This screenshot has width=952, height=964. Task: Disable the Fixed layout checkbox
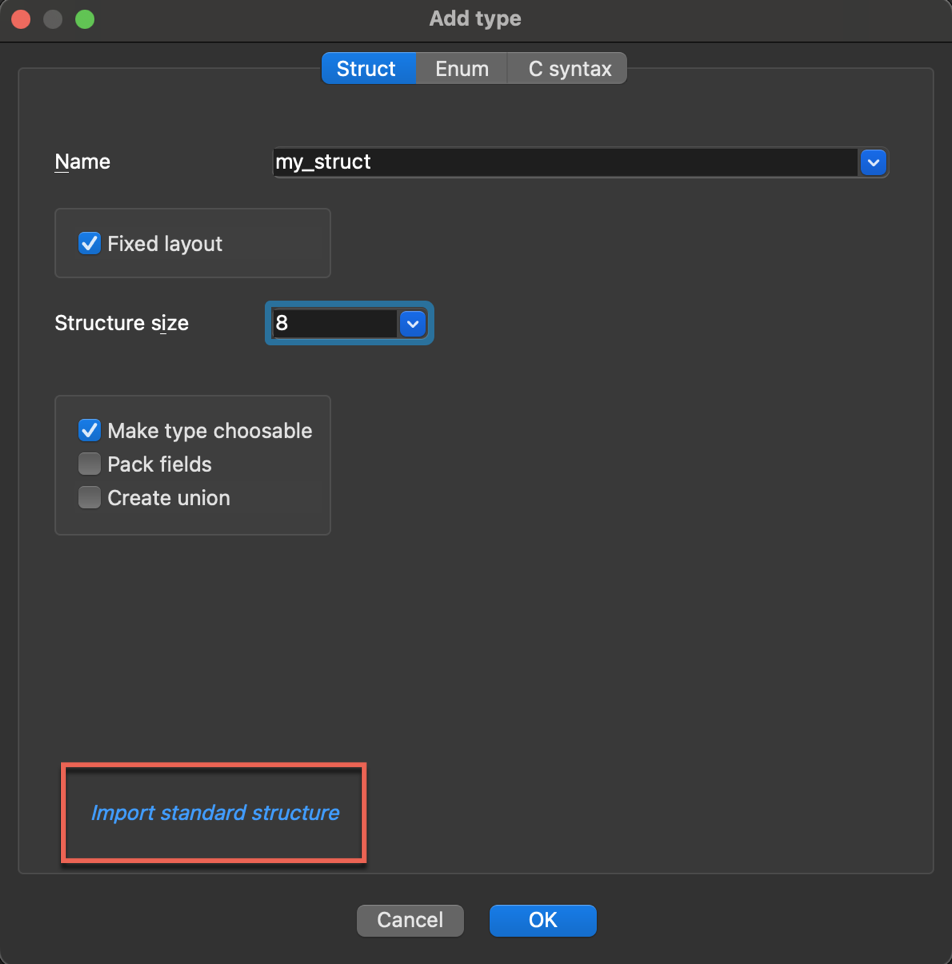click(89, 242)
